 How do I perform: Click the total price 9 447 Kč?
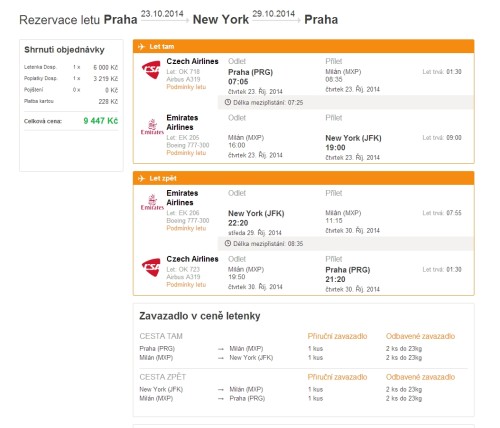pos(101,121)
